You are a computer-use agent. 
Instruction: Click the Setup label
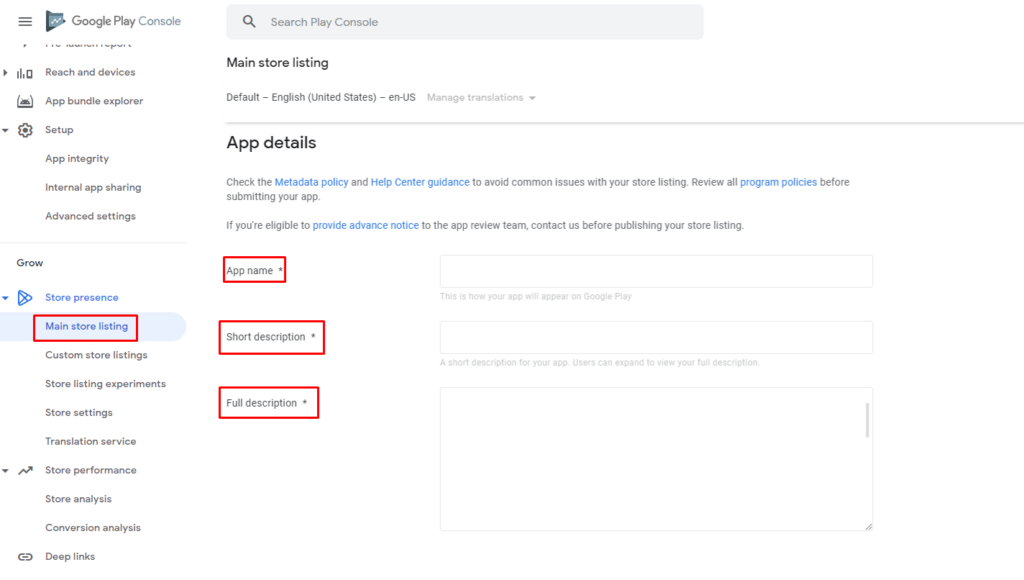click(x=59, y=130)
